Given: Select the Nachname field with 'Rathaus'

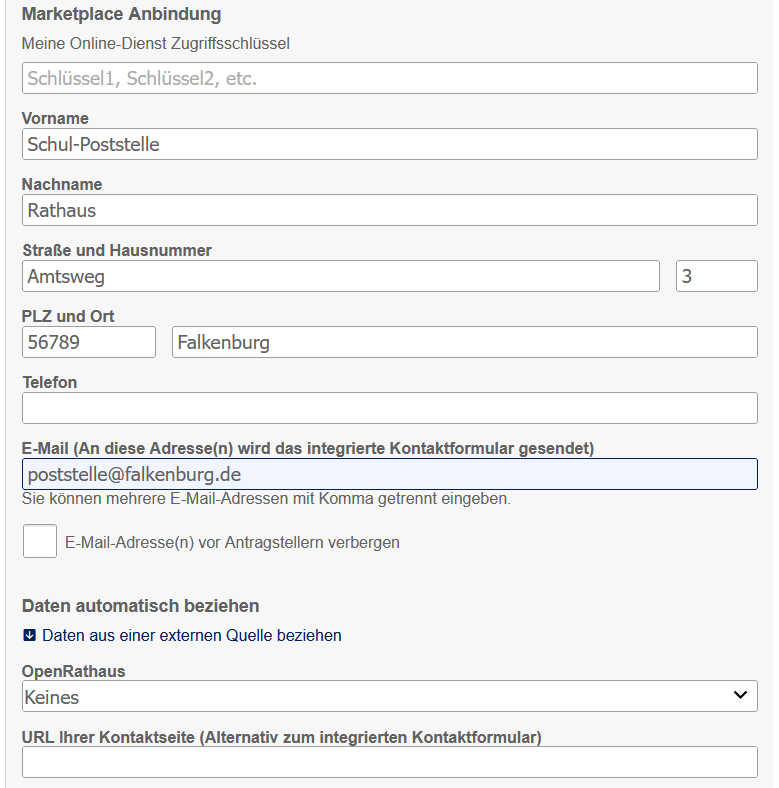Looking at the screenshot, I should pyautogui.click(x=389, y=210).
